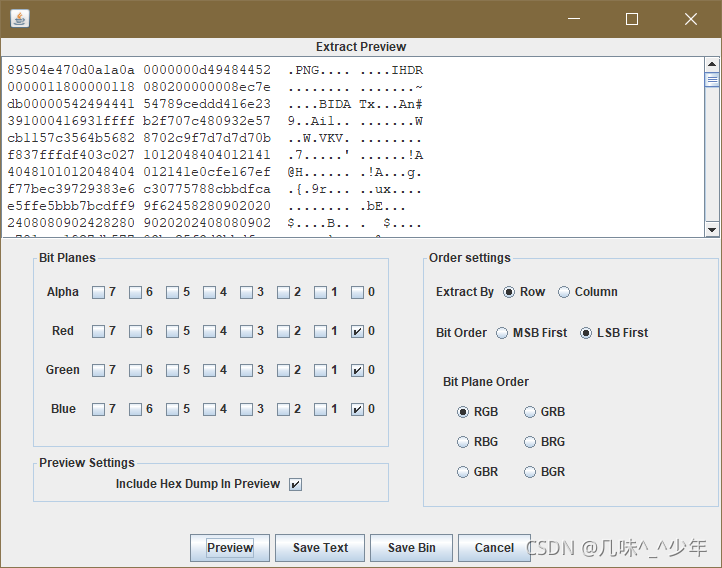Click the Preview button

coord(230,548)
